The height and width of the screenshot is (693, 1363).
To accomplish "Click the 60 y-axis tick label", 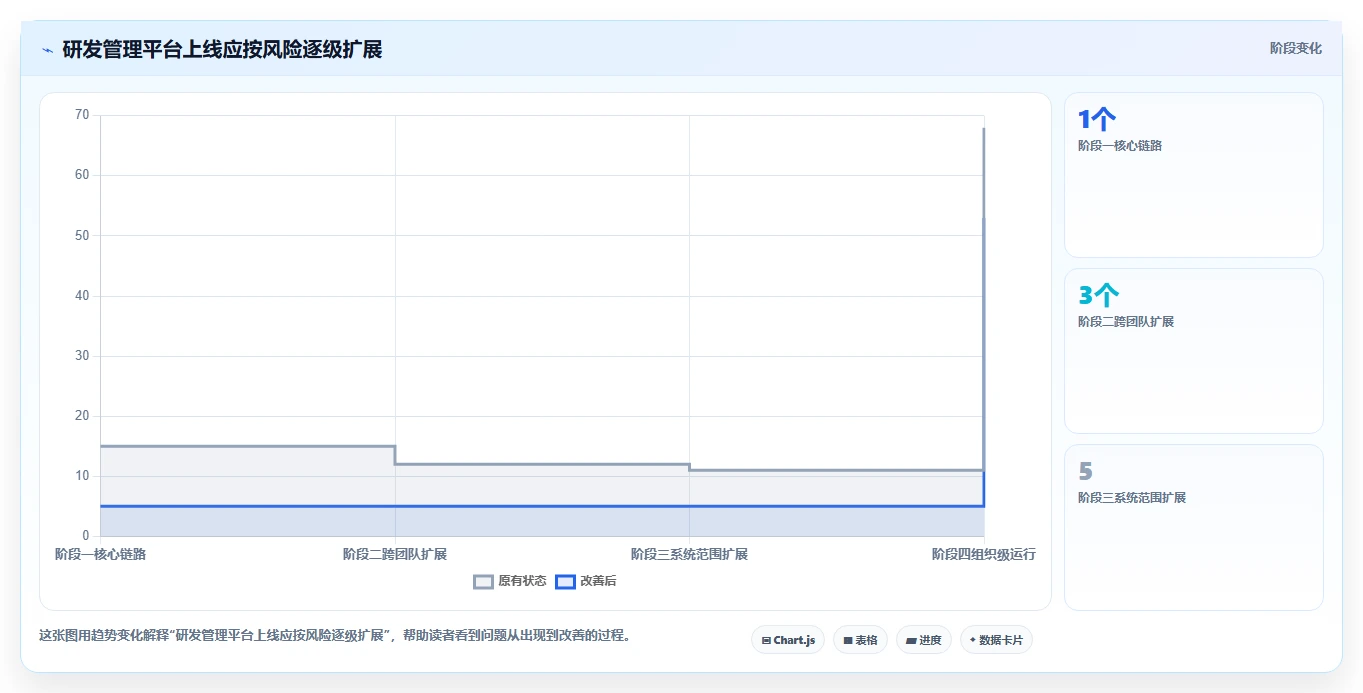I will coord(82,175).
